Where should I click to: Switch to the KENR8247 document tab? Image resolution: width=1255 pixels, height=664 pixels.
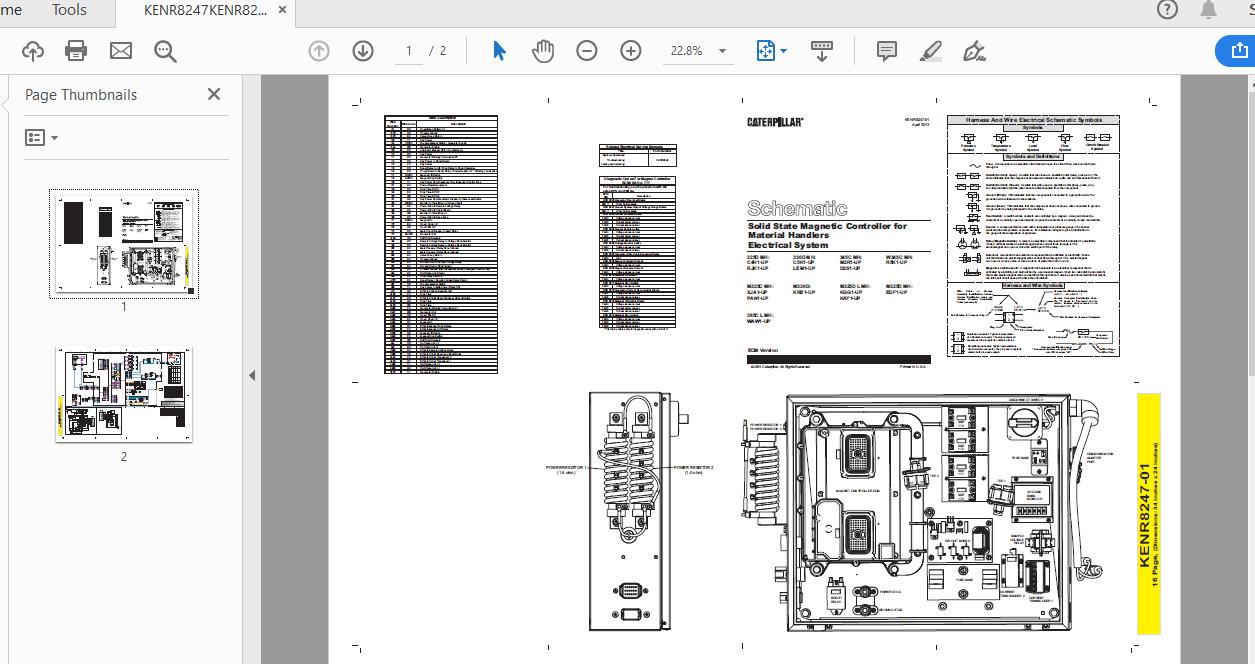tap(205, 11)
